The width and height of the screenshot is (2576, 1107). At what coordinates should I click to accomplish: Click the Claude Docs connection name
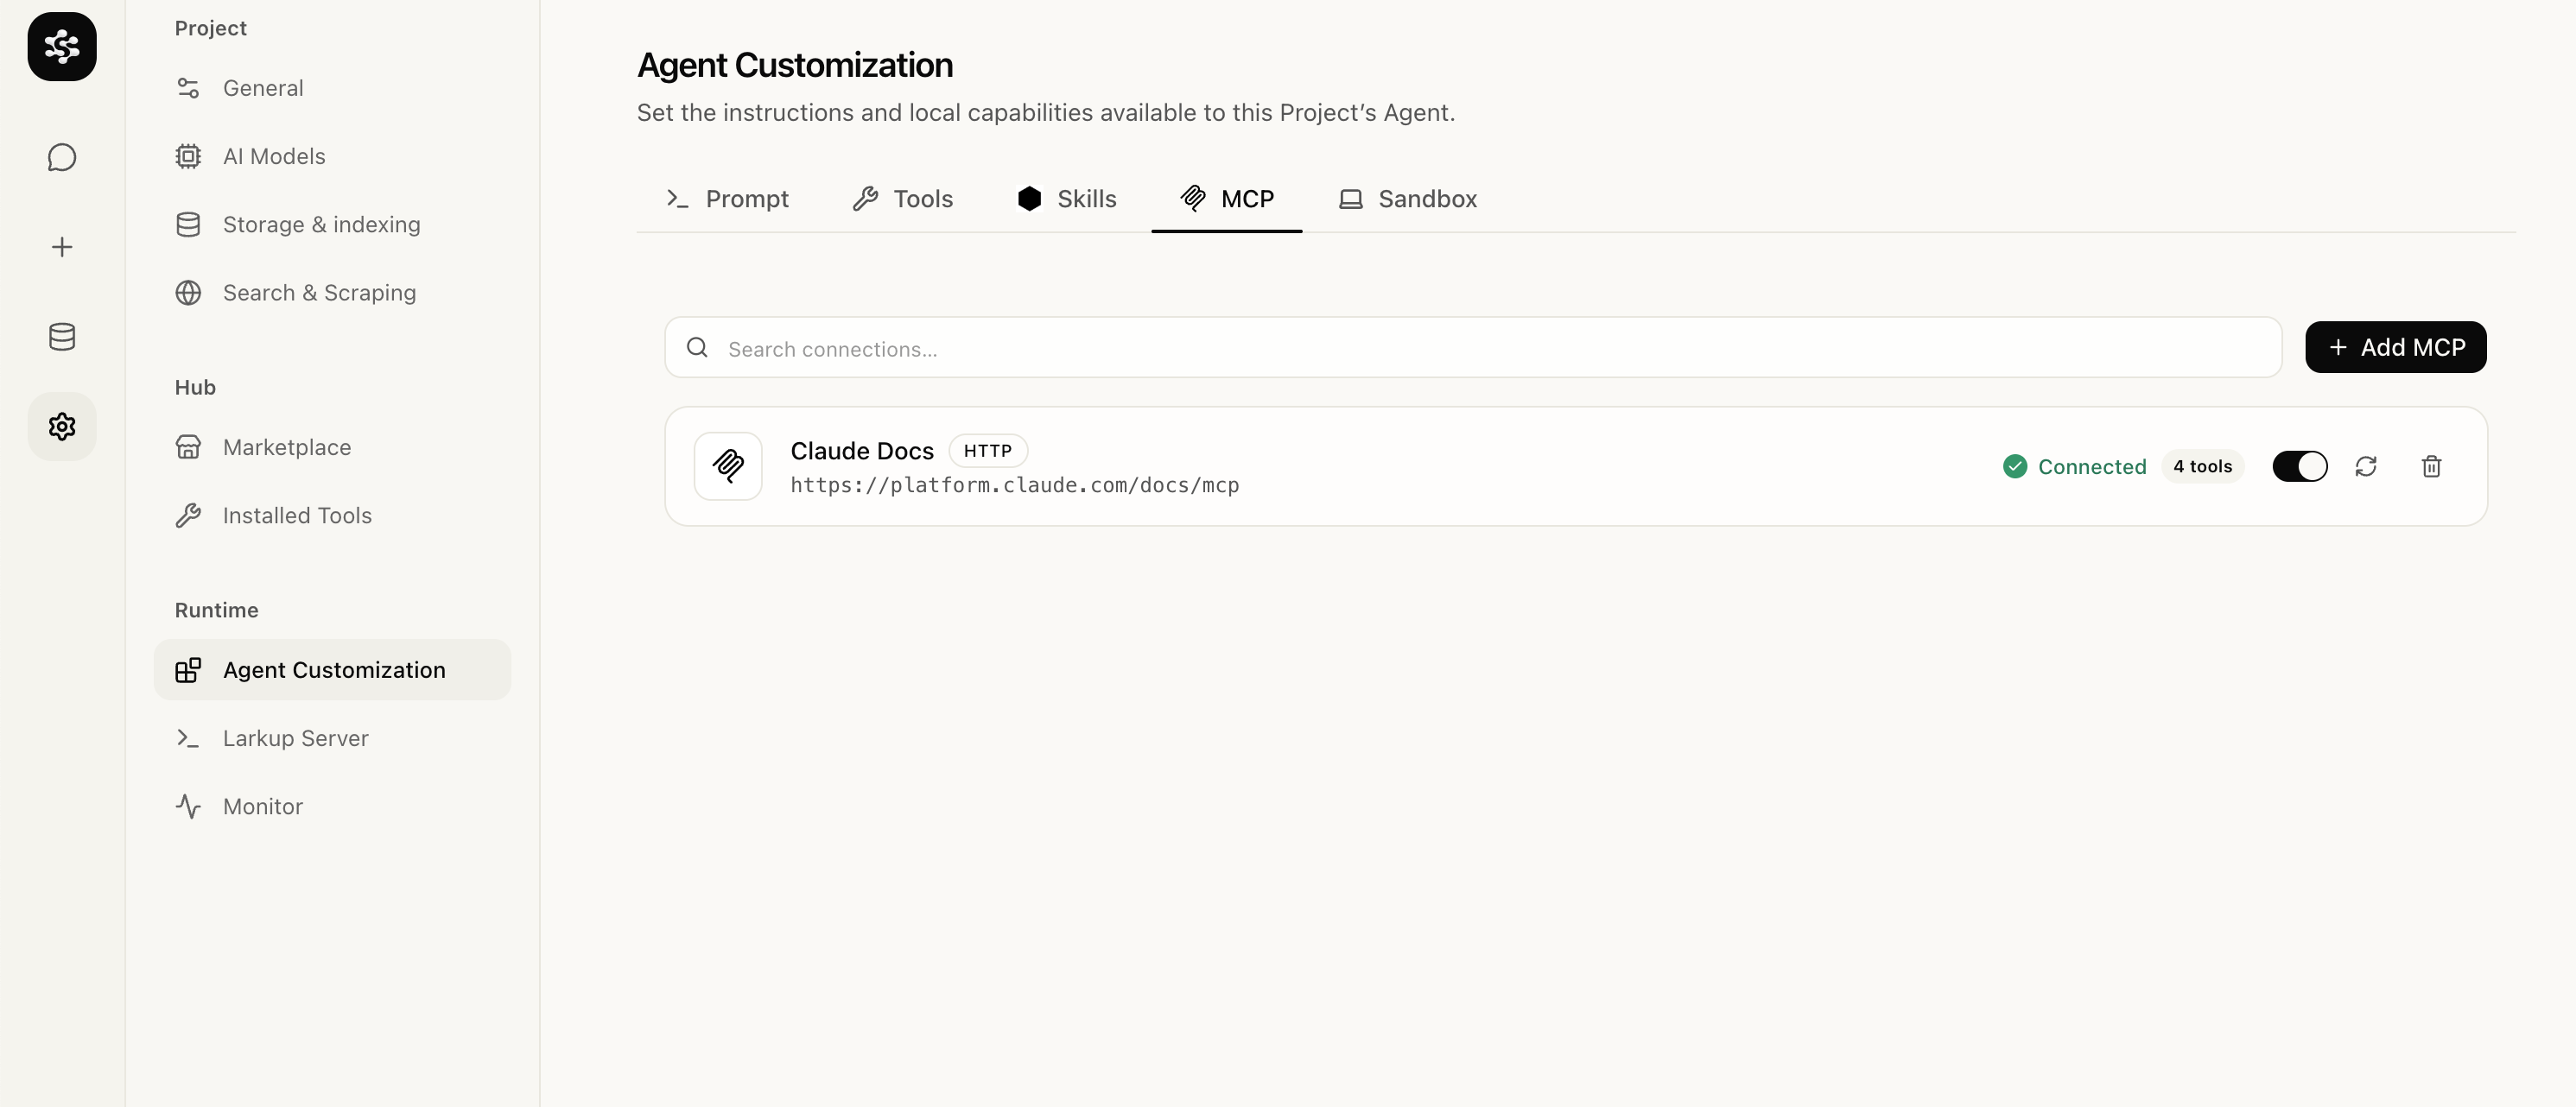[862, 451]
